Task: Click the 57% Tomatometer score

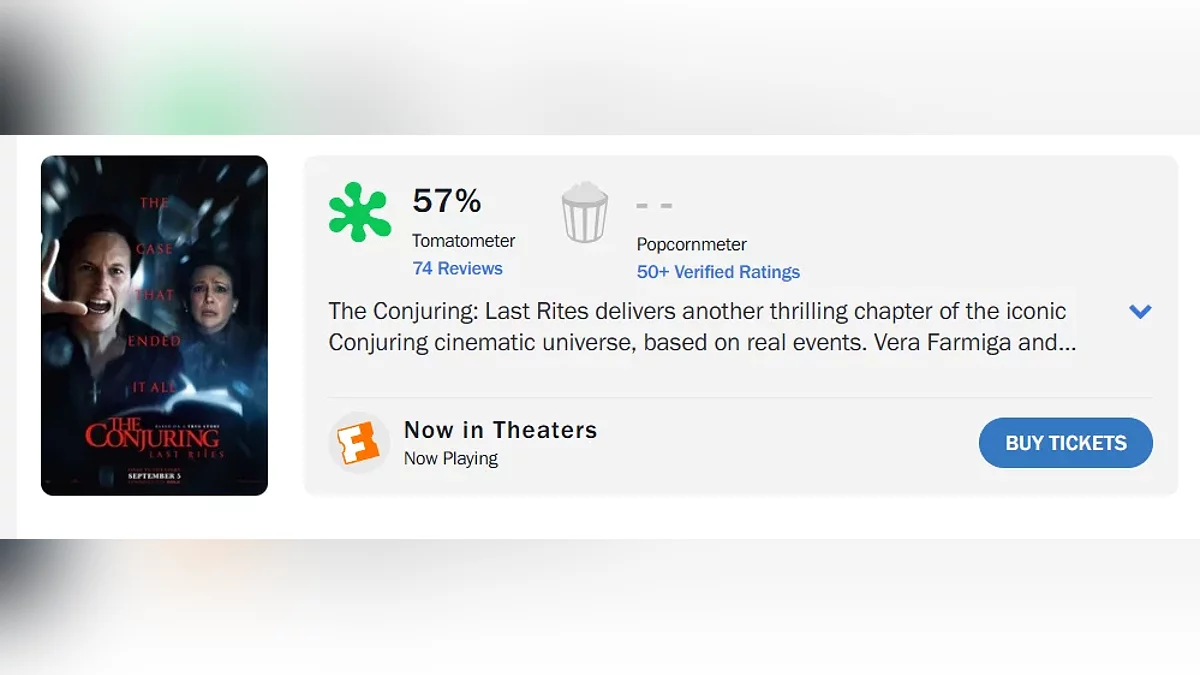Action: (x=447, y=201)
